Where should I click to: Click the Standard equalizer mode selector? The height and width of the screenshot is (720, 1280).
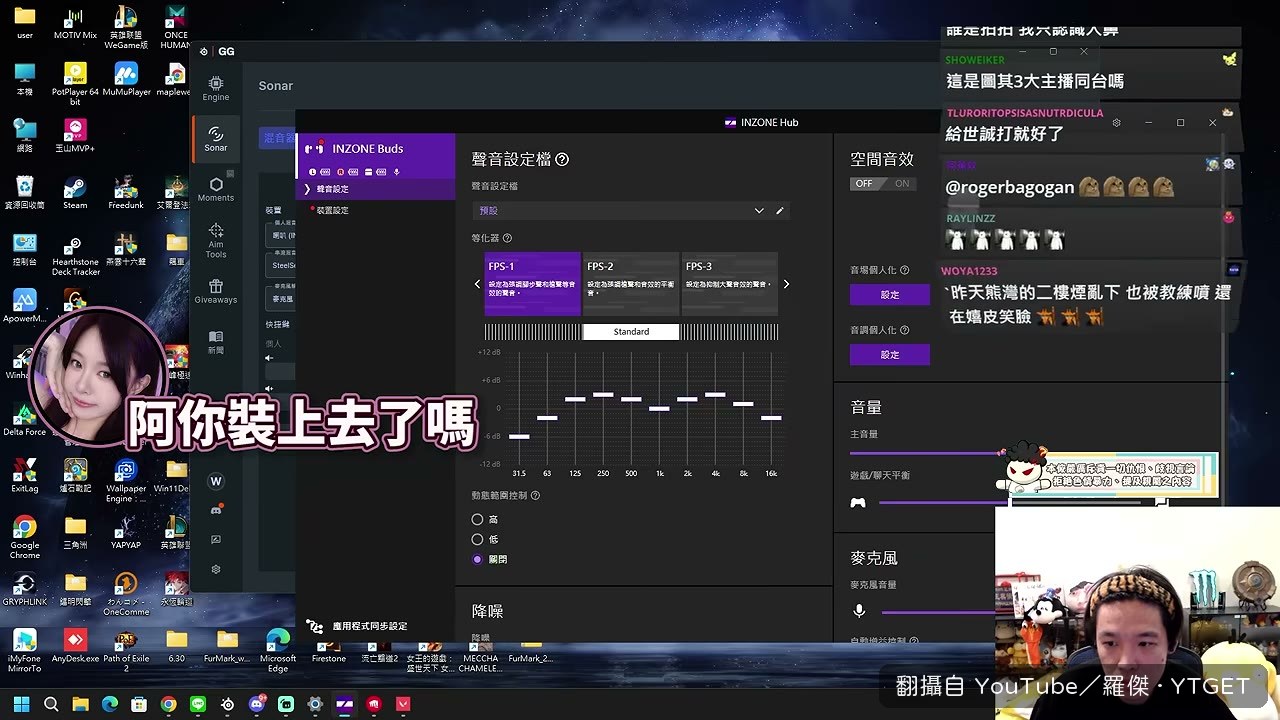[x=631, y=332]
